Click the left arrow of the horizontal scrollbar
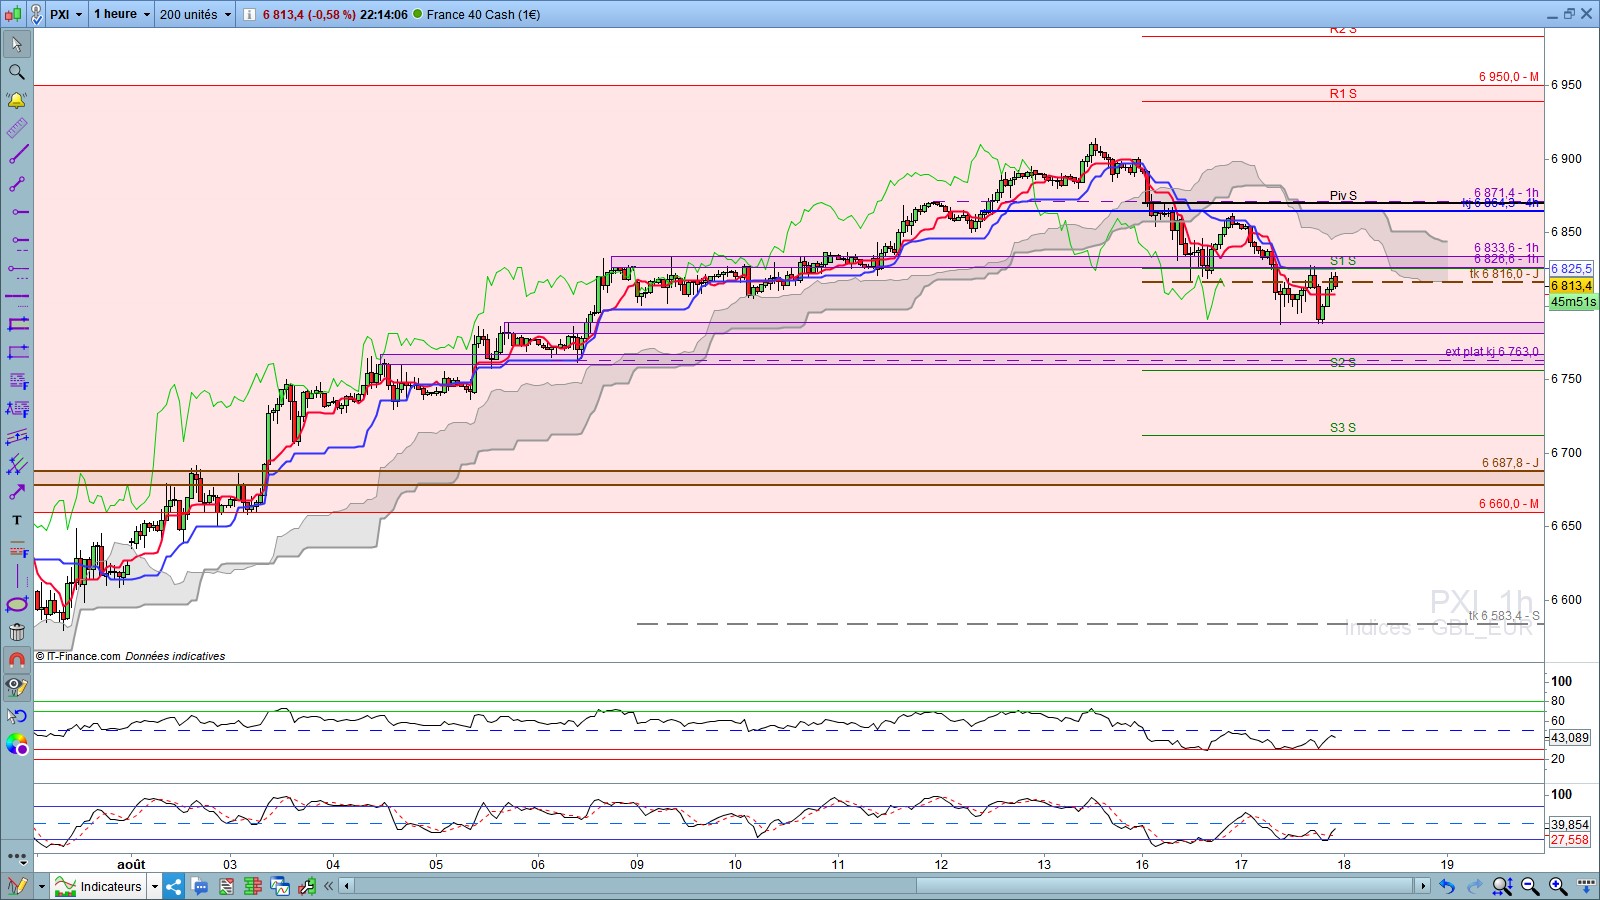The image size is (1600, 900). (347, 886)
